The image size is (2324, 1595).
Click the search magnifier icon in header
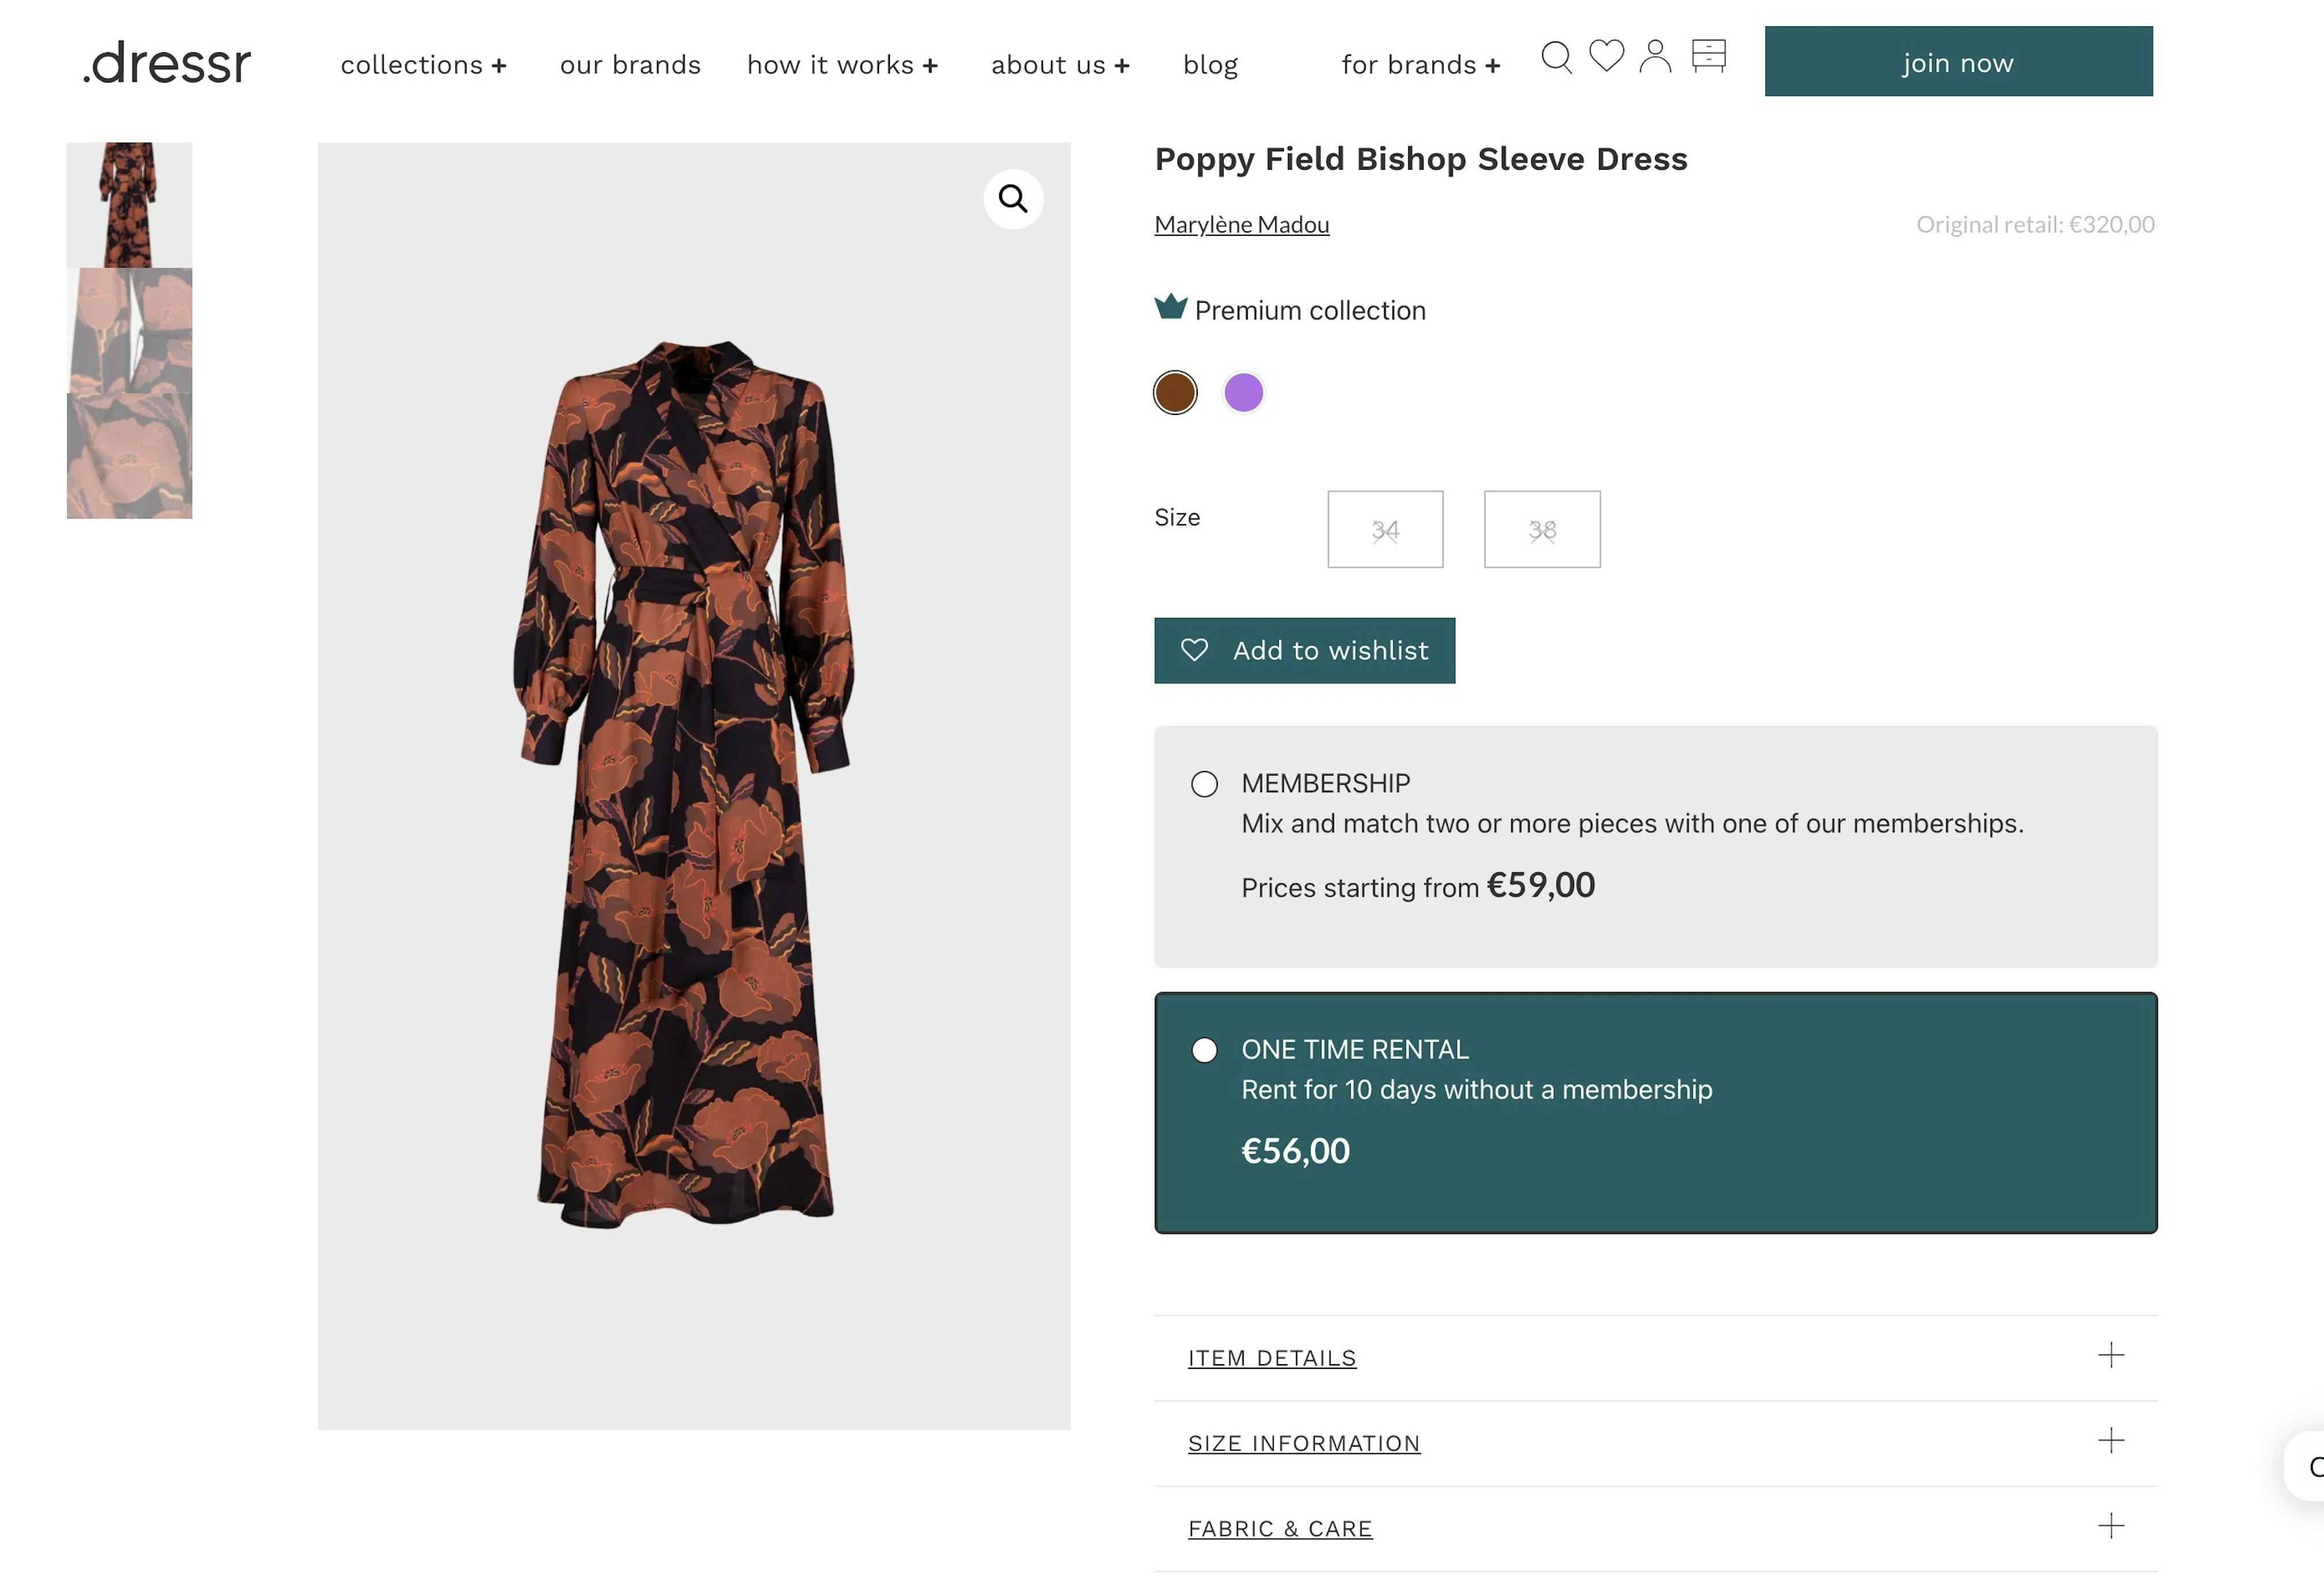tap(1555, 57)
